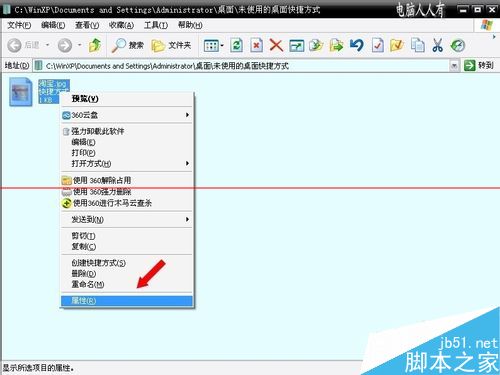Open the Folders pane button
This screenshot has height=375, width=500.
click(171, 45)
